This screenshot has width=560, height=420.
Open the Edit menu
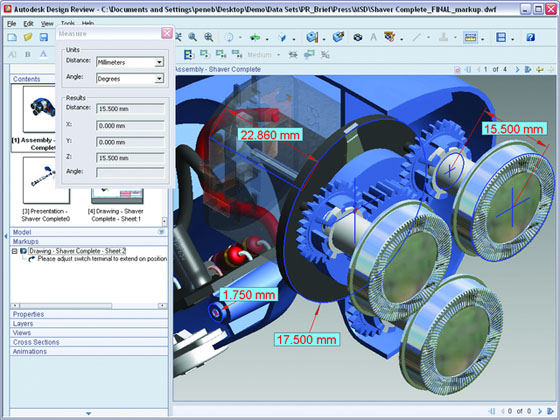tap(28, 24)
